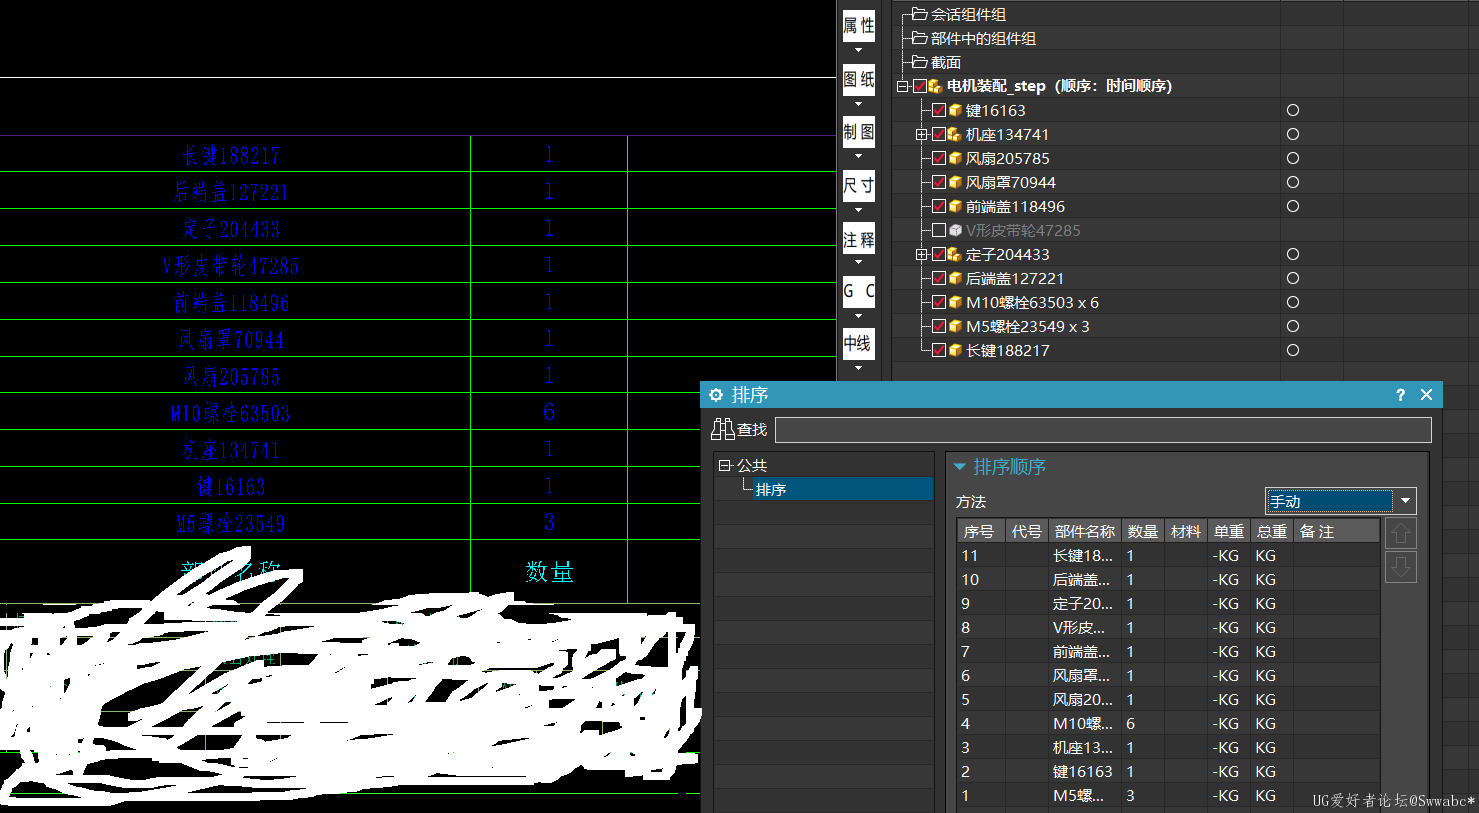This screenshot has width=1479, height=813.
Task: Click the 部件中的组件组 folder icon
Action: tap(919, 38)
